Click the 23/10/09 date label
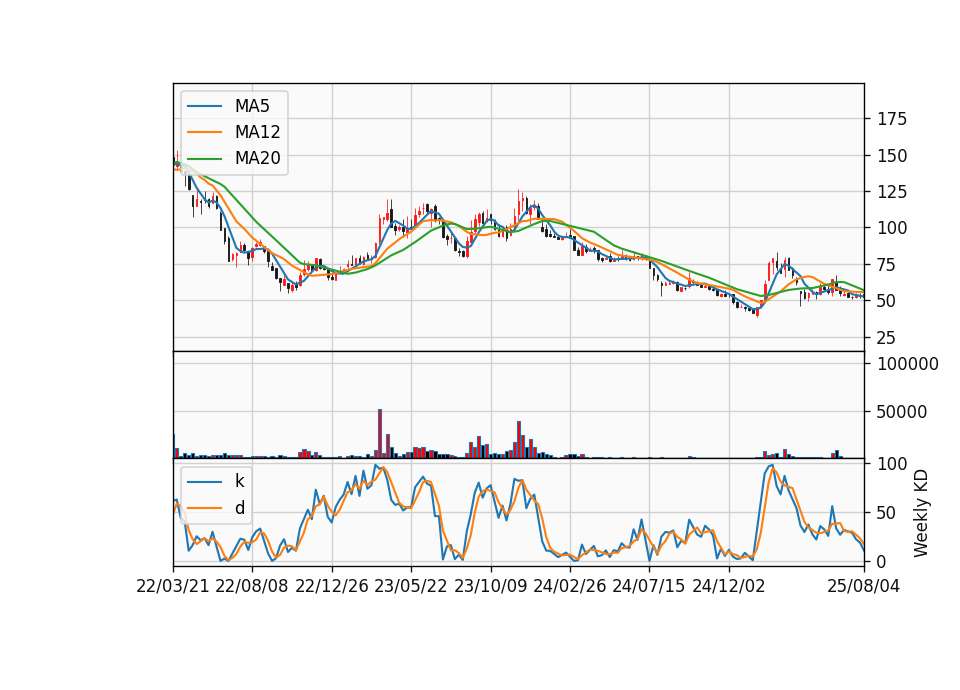 [490, 586]
